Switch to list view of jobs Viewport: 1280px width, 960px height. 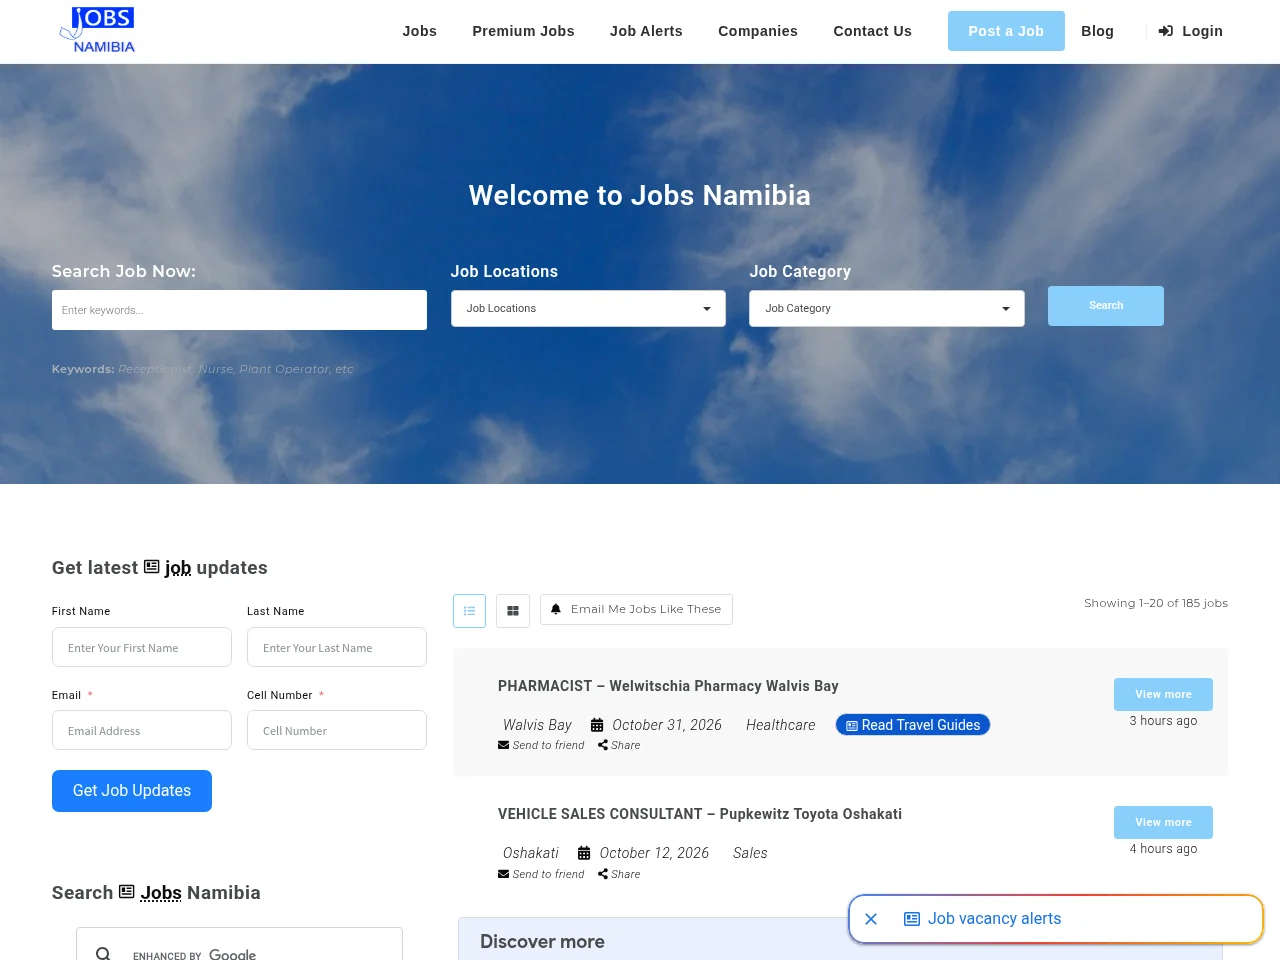click(469, 611)
